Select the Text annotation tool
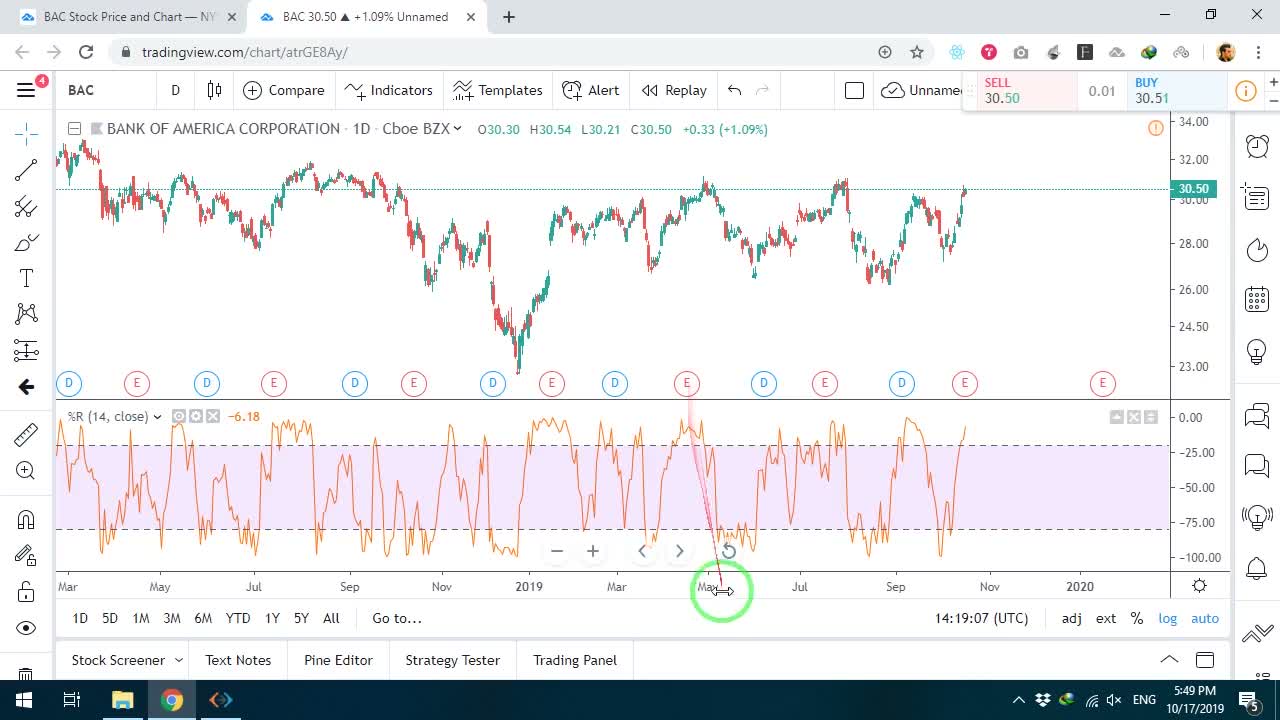 26,278
